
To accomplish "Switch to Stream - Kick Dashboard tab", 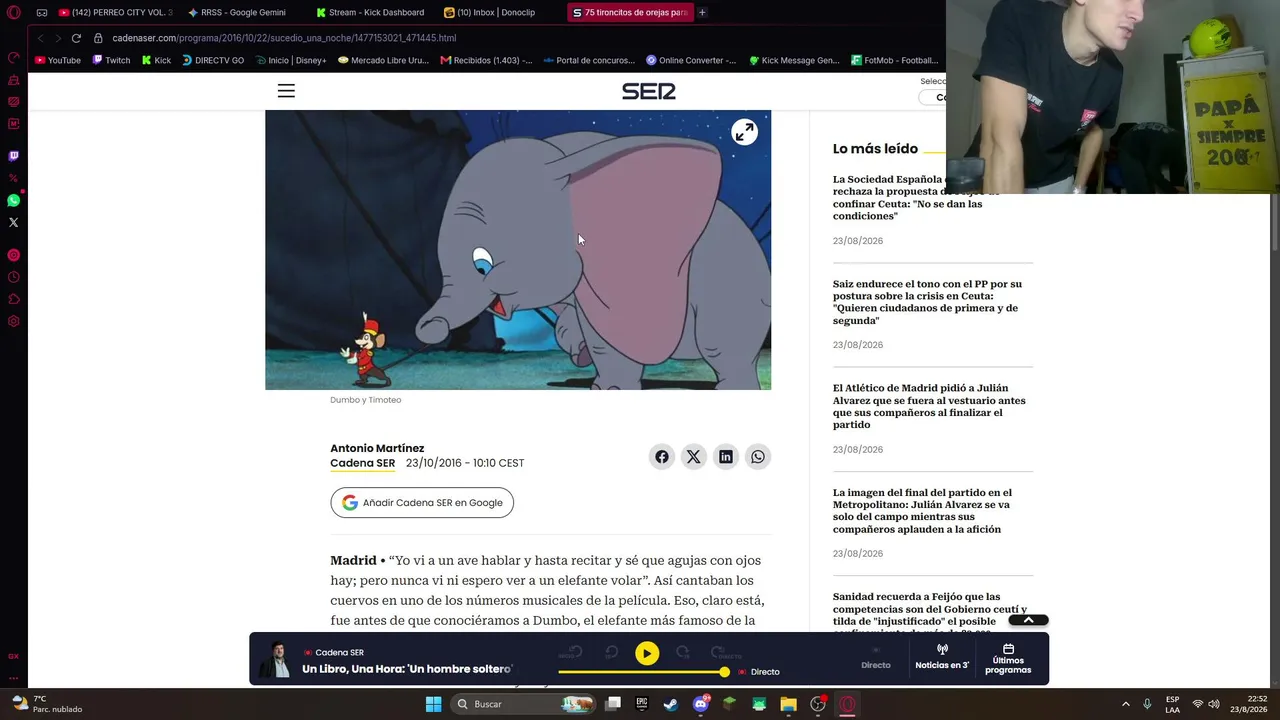I will pyautogui.click(x=375, y=13).
